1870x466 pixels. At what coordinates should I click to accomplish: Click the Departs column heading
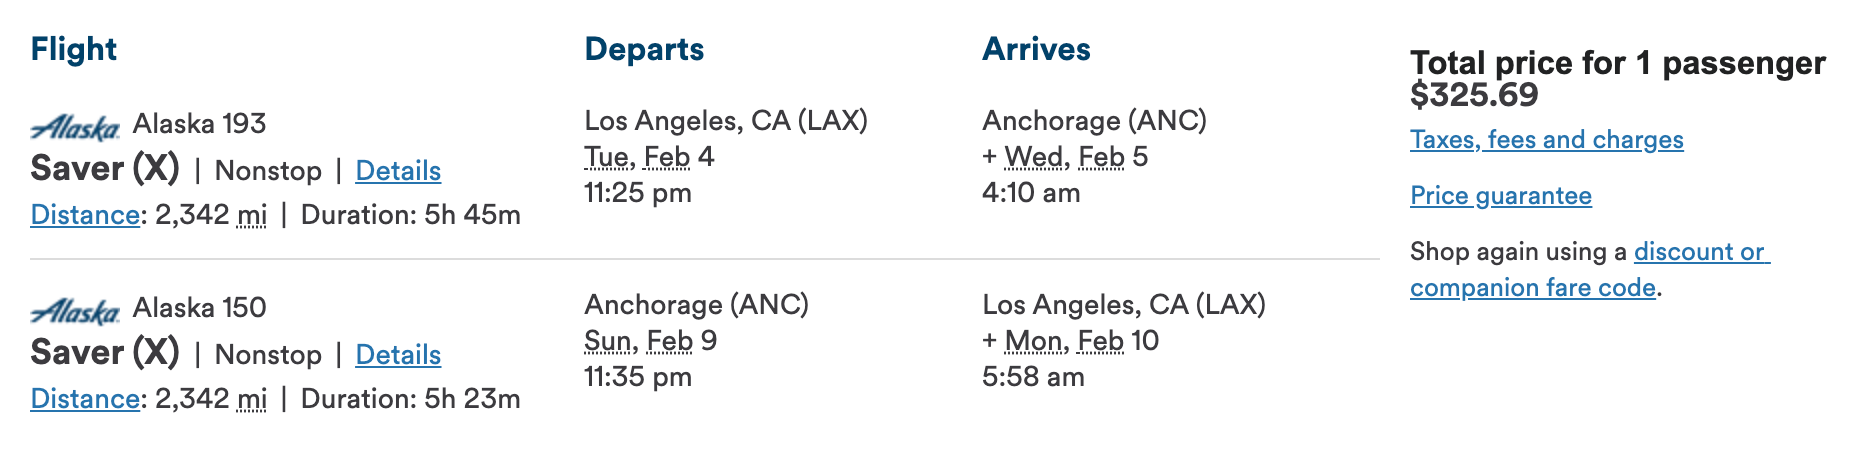644,49
